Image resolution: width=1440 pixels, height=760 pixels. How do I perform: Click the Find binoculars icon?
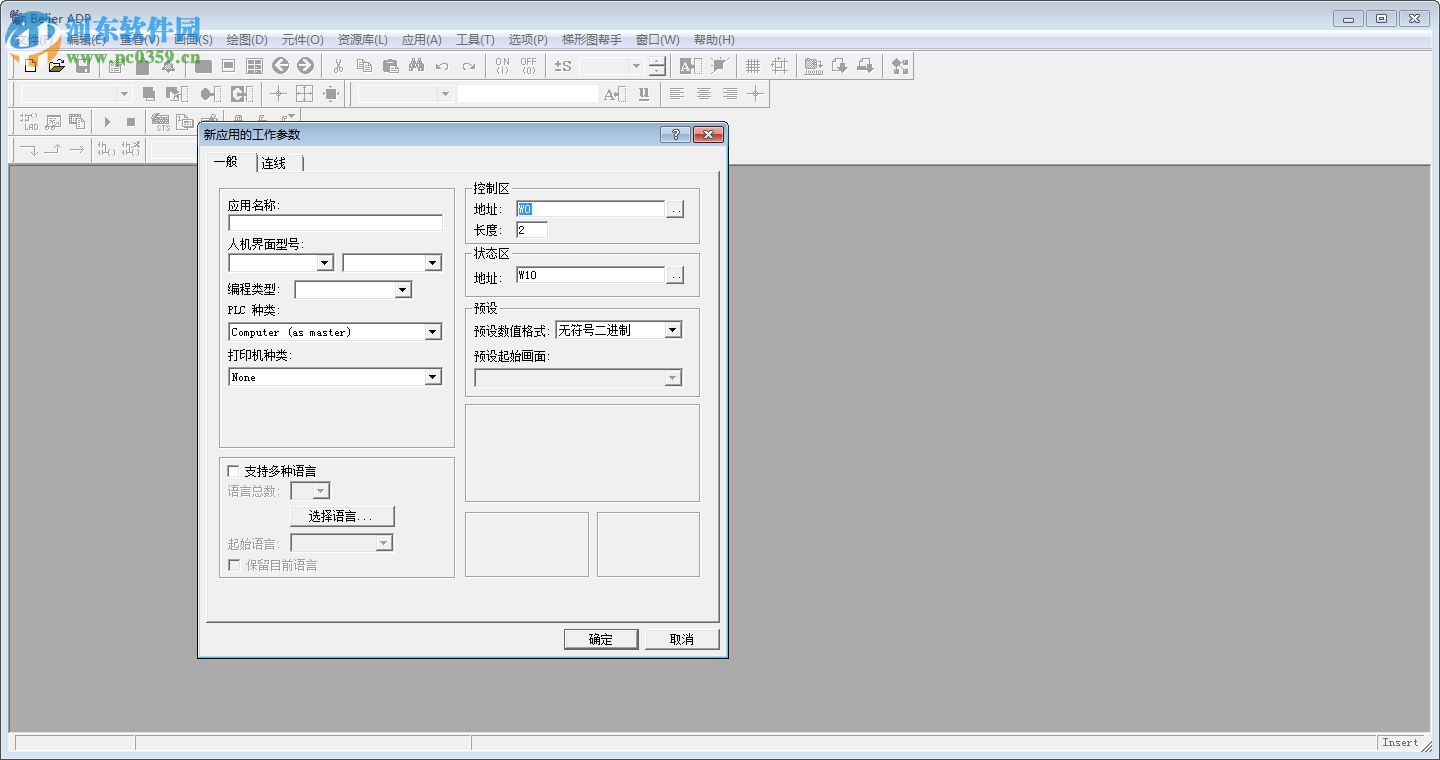click(416, 66)
